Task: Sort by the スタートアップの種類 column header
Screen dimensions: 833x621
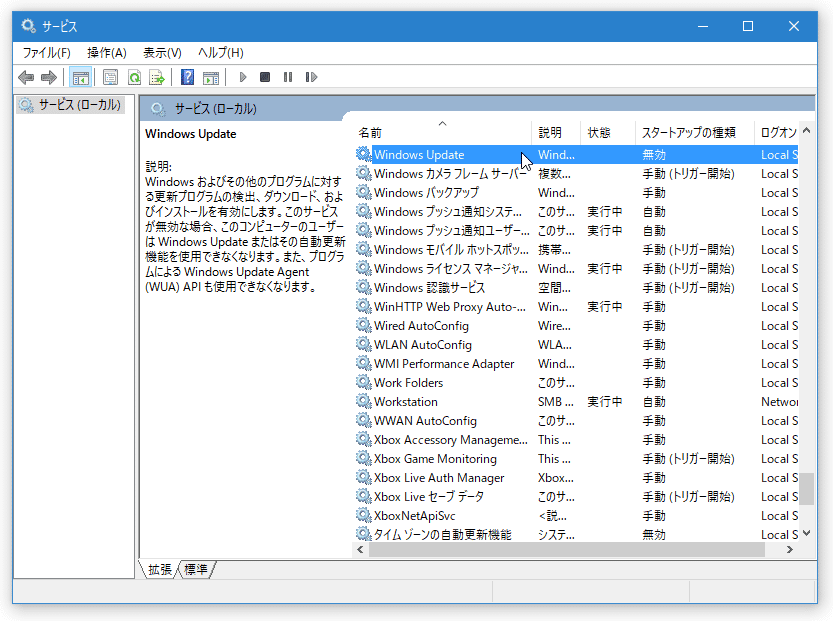Action: [695, 132]
